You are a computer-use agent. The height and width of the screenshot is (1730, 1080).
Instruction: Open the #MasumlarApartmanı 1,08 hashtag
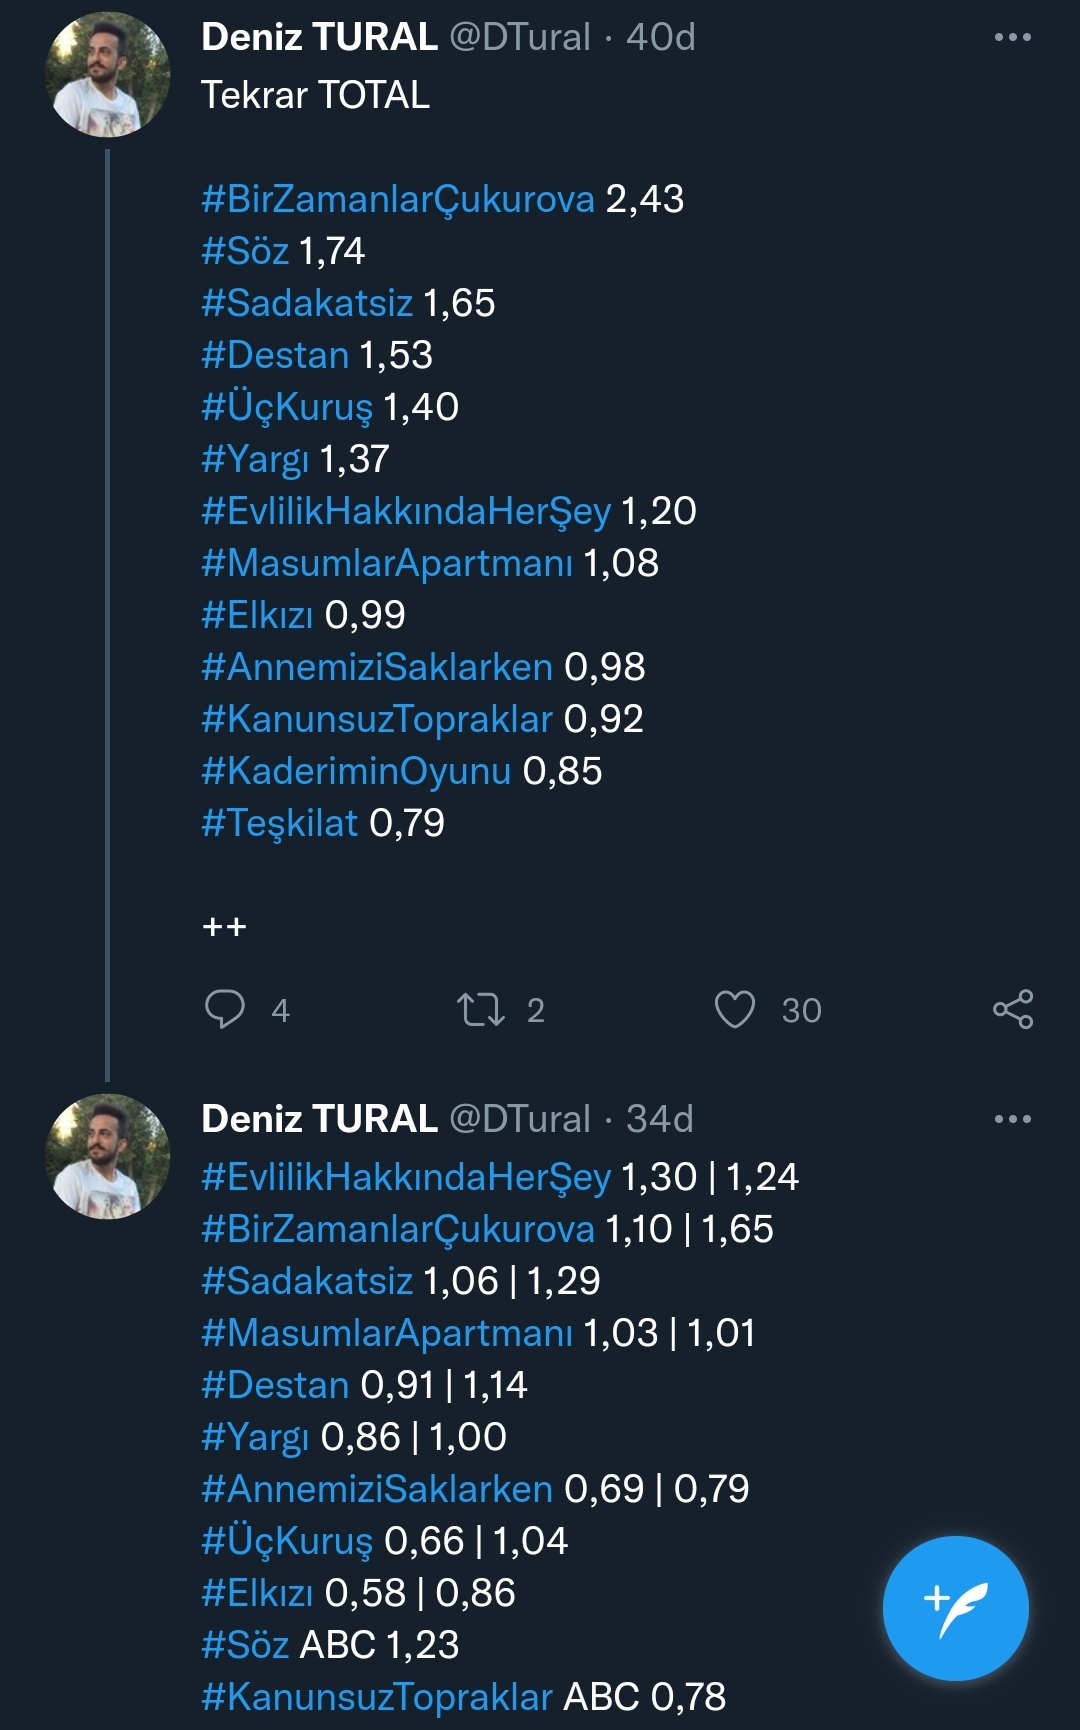coord(387,563)
